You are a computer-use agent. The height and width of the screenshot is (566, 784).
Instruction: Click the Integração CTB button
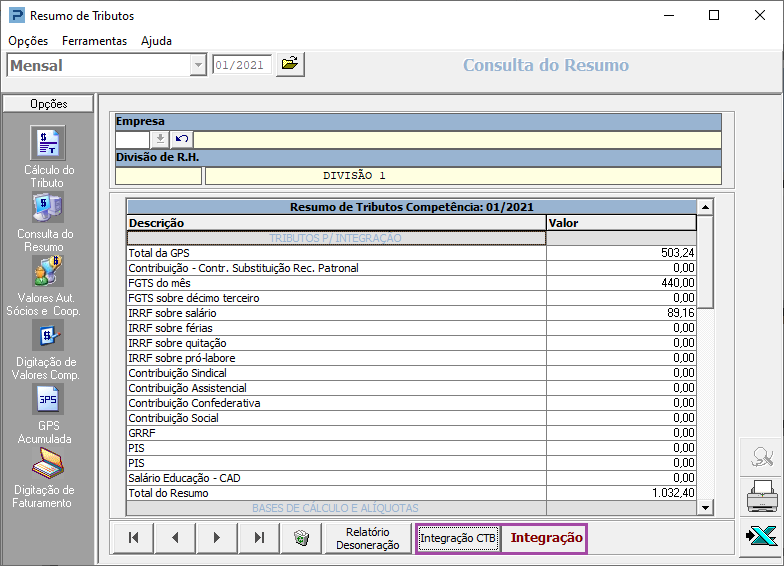tap(458, 538)
